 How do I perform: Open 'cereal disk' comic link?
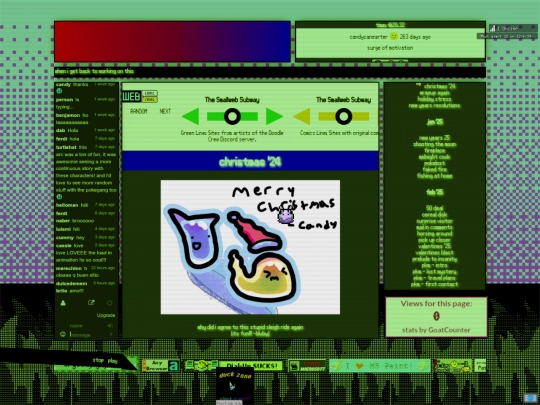tap(434, 215)
